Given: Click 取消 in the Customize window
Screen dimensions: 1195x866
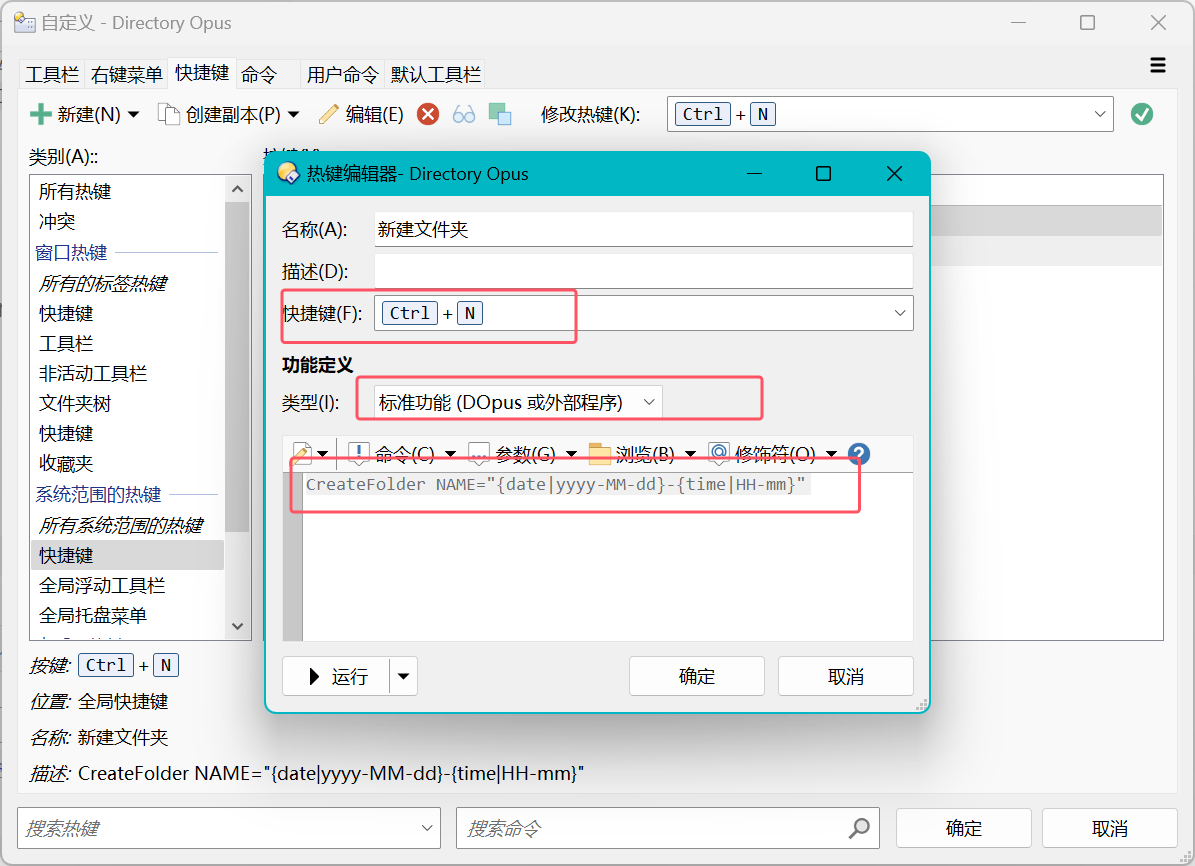Looking at the screenshot, I should 1110,828.
